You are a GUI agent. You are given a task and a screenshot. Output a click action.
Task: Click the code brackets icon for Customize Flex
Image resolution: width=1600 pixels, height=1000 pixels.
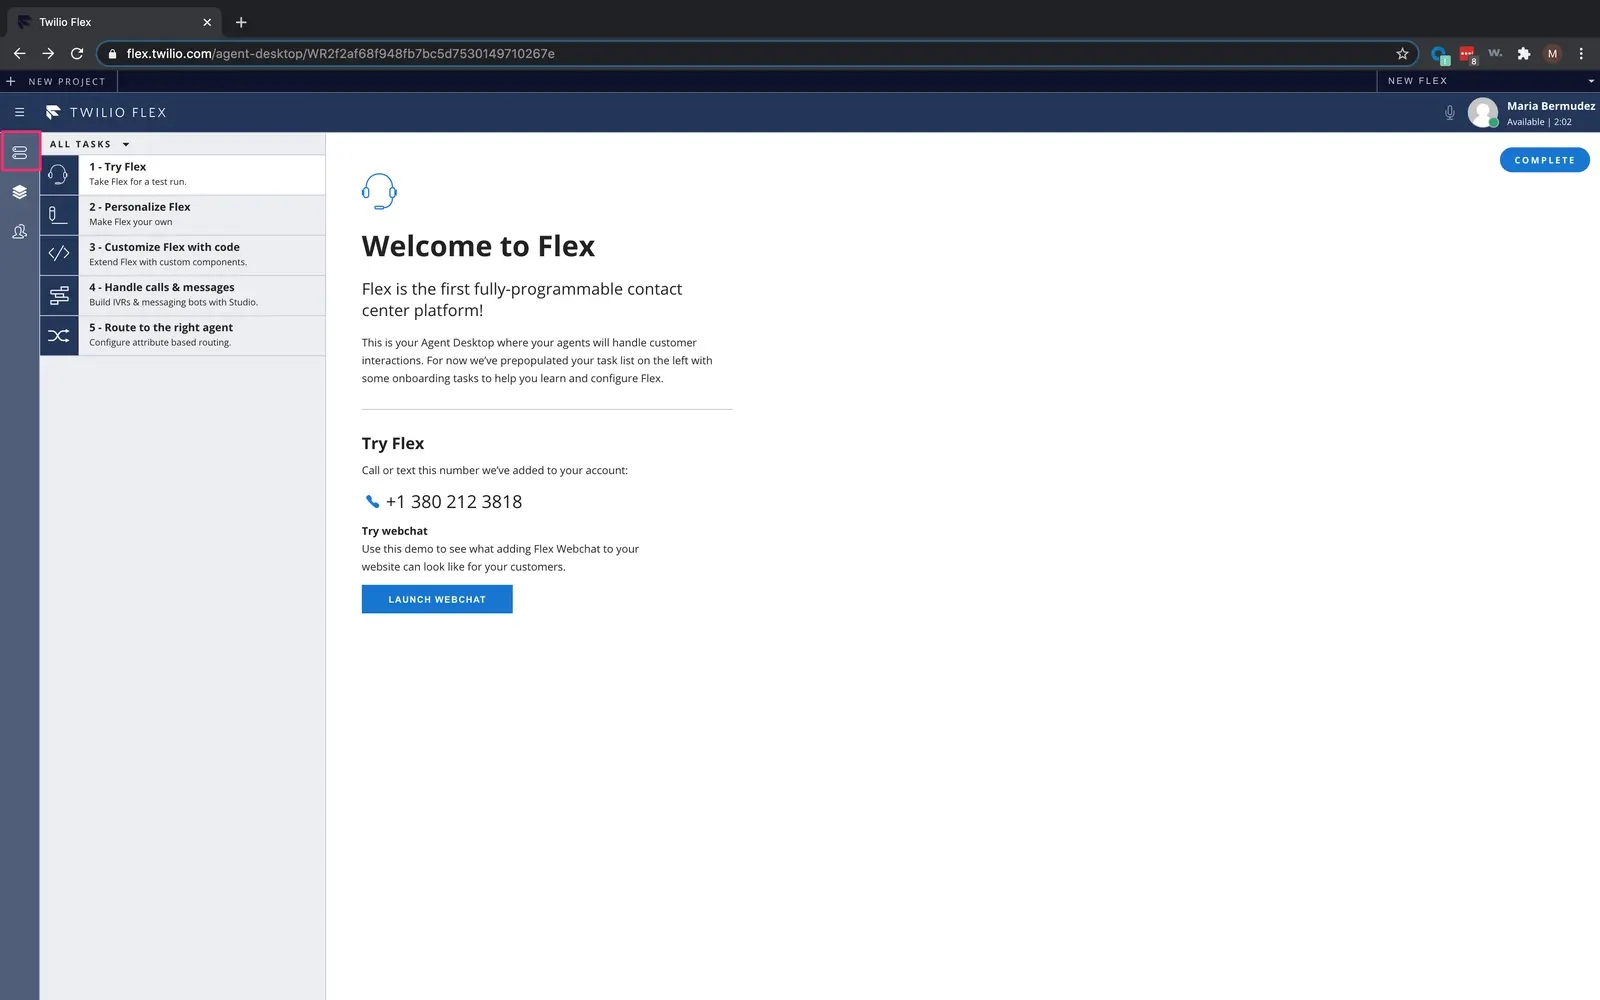tap(59, 254)
